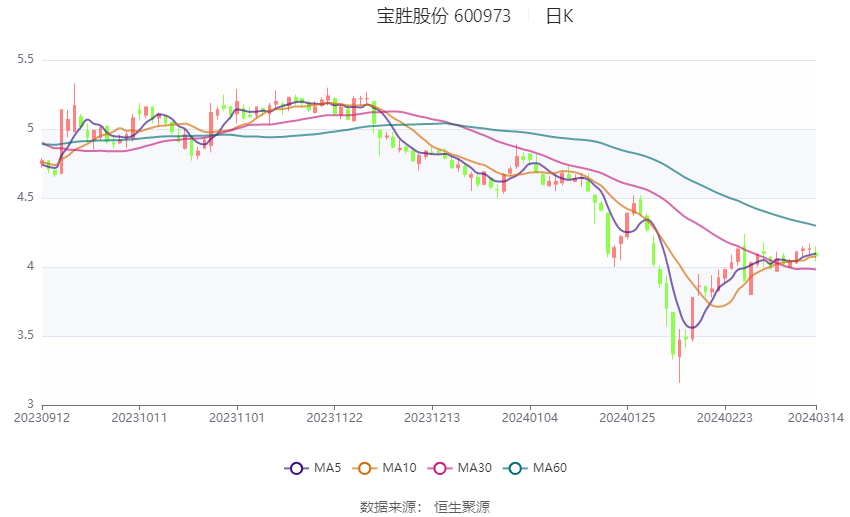The height and width of the screenshot is (517, 850).
Task: Click the 4.5 price axis label
Action: 25,198
